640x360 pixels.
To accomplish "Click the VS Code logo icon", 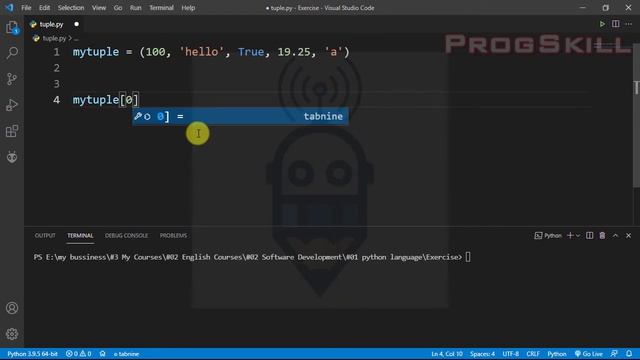I will coord(9,8).
